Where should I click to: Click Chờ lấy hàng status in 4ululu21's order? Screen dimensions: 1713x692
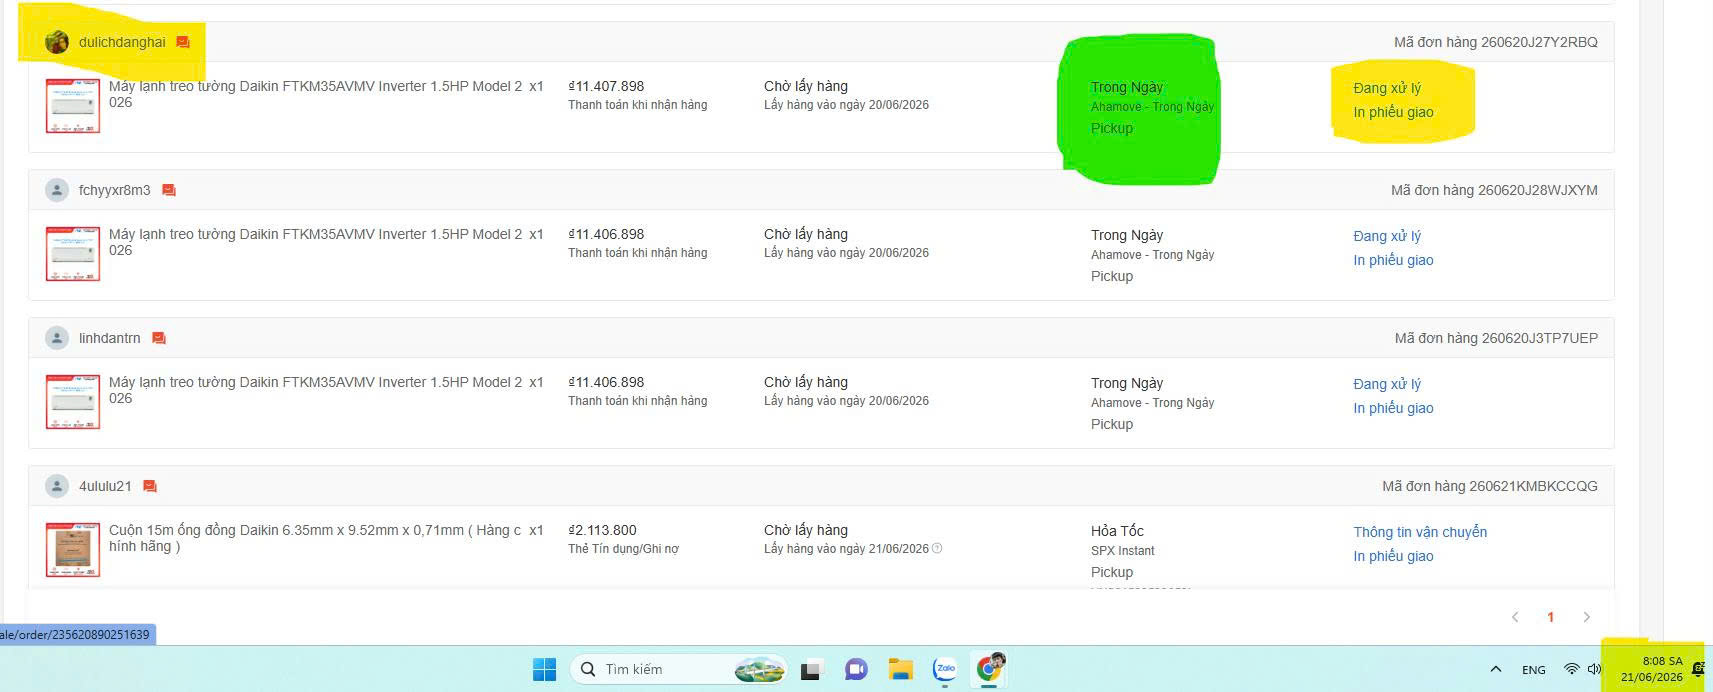click(806, 530)
